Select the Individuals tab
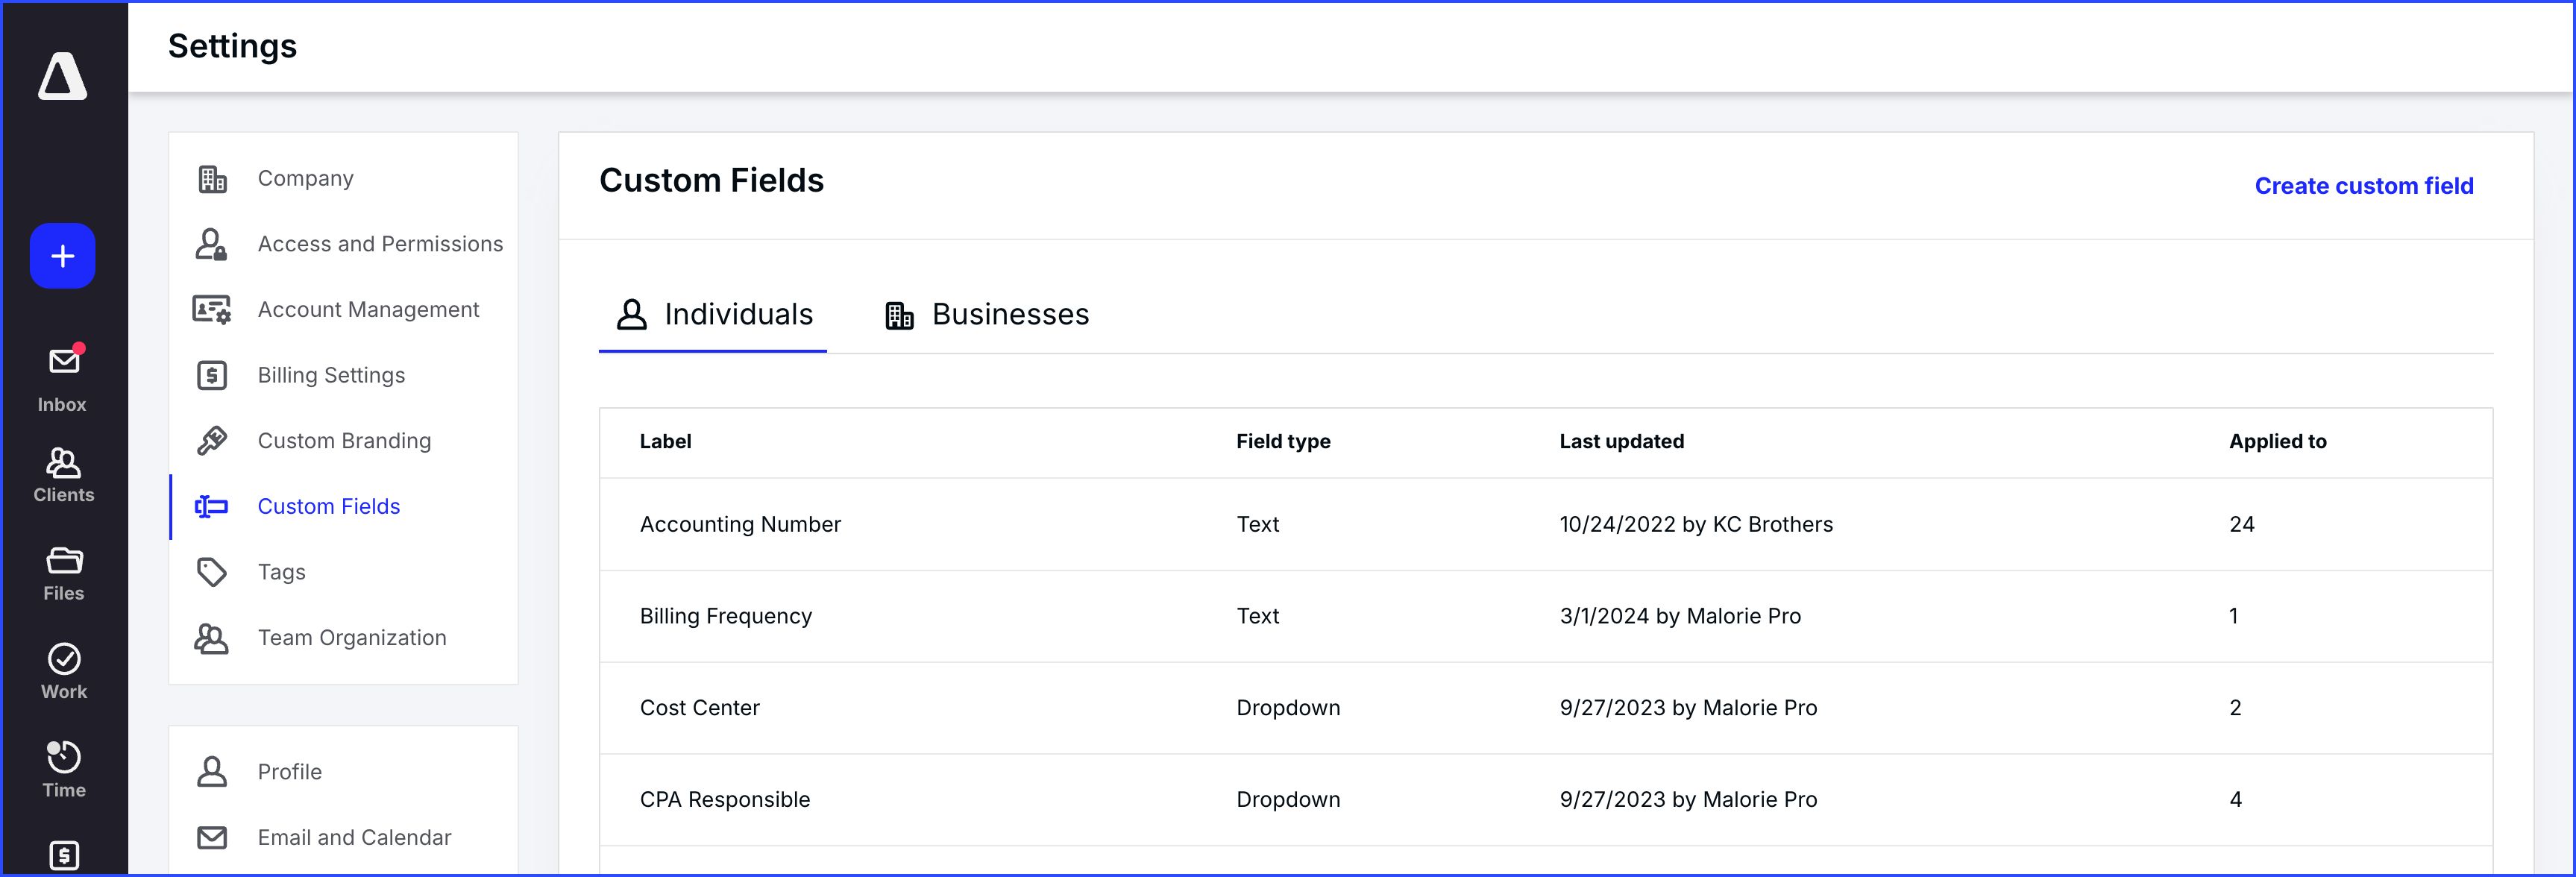The height and width of the screenshot is (877, 2576). 714,315
